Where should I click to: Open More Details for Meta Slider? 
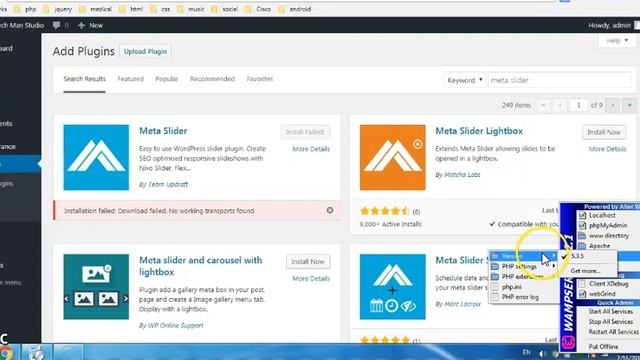tap(311, 149)
